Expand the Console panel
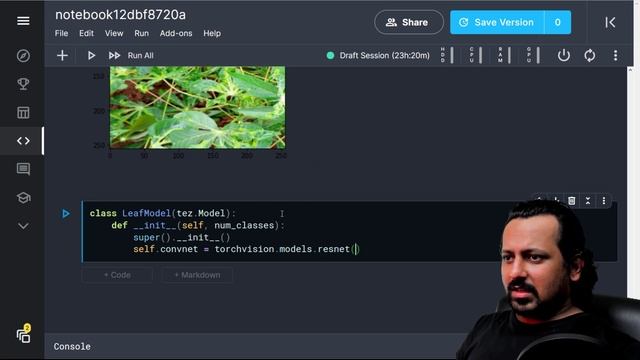Screen dimensions: 640x360 72,347
